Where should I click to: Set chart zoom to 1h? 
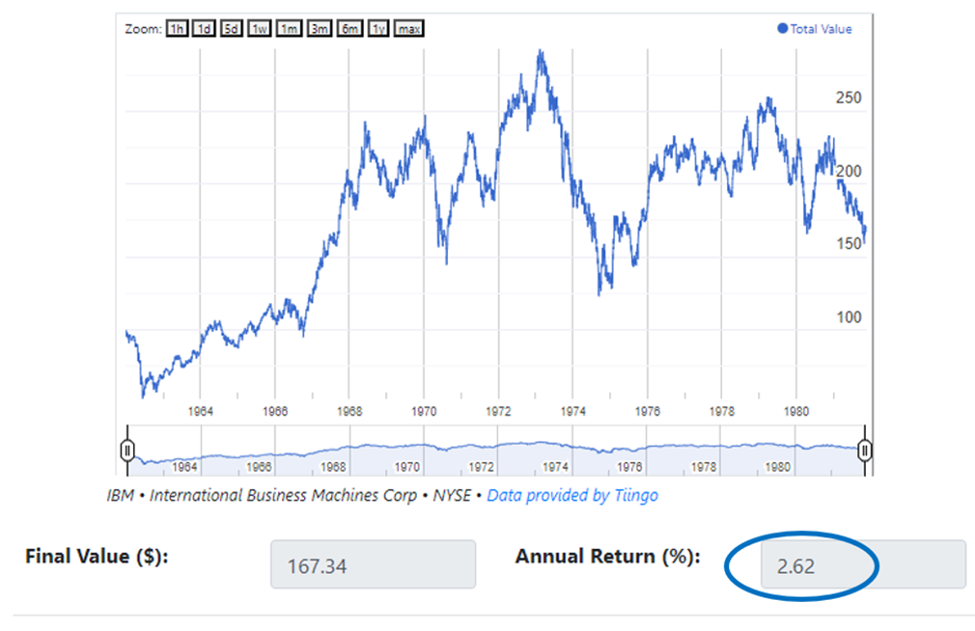tap(177, 29)
